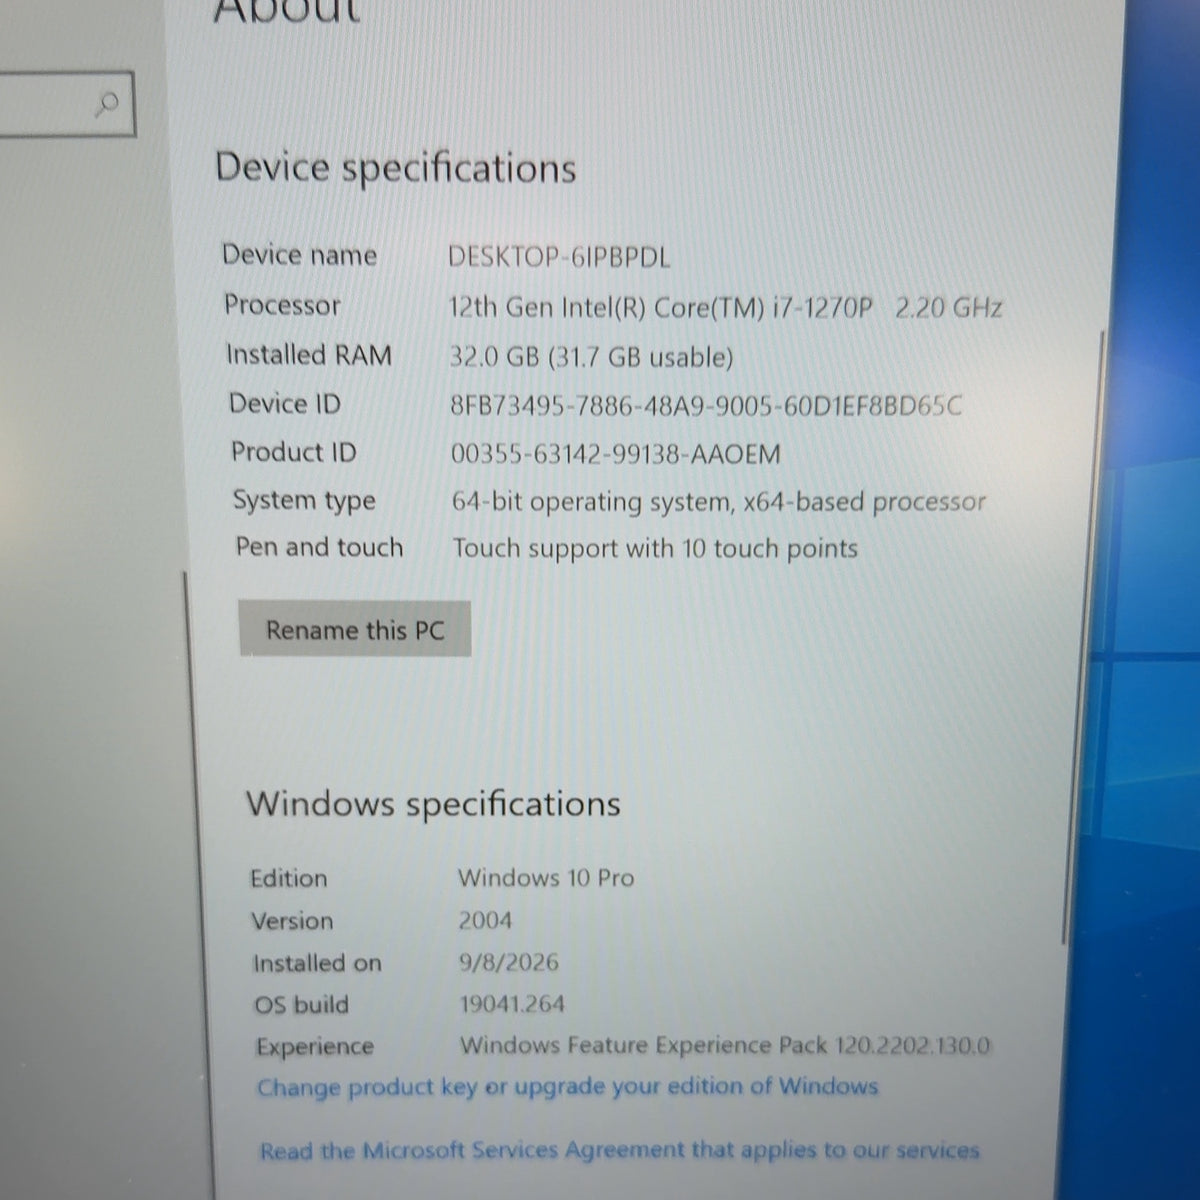Viewport: 1200px width, 1200px height.
Task: Select Device ID value 8FB73495-7886-48A9-9005-60D1EF8BD65C
Action: tap(706, 406)
